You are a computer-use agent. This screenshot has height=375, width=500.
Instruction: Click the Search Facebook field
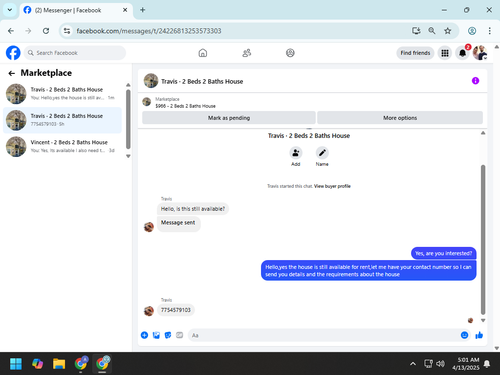point(75,53)
